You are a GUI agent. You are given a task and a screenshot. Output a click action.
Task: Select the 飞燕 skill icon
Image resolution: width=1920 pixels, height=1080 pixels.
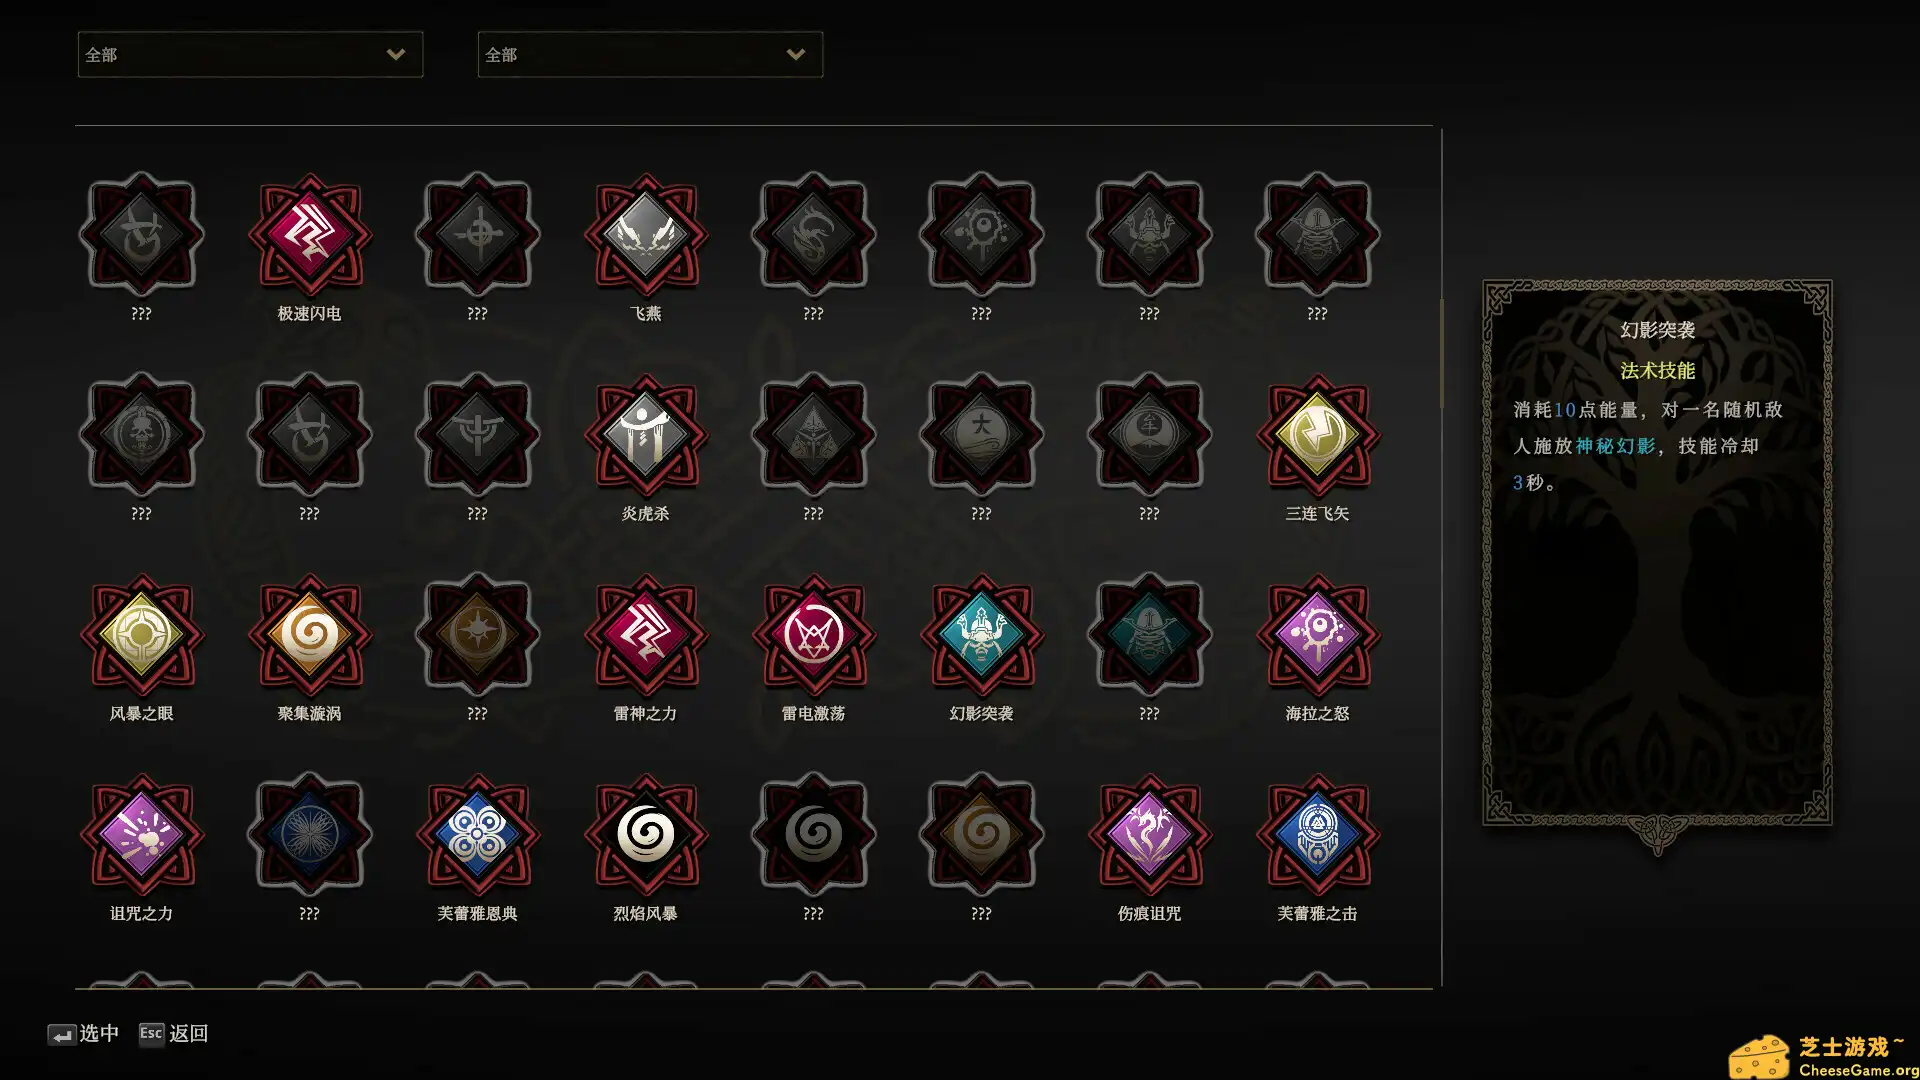[x=645, y=234]
